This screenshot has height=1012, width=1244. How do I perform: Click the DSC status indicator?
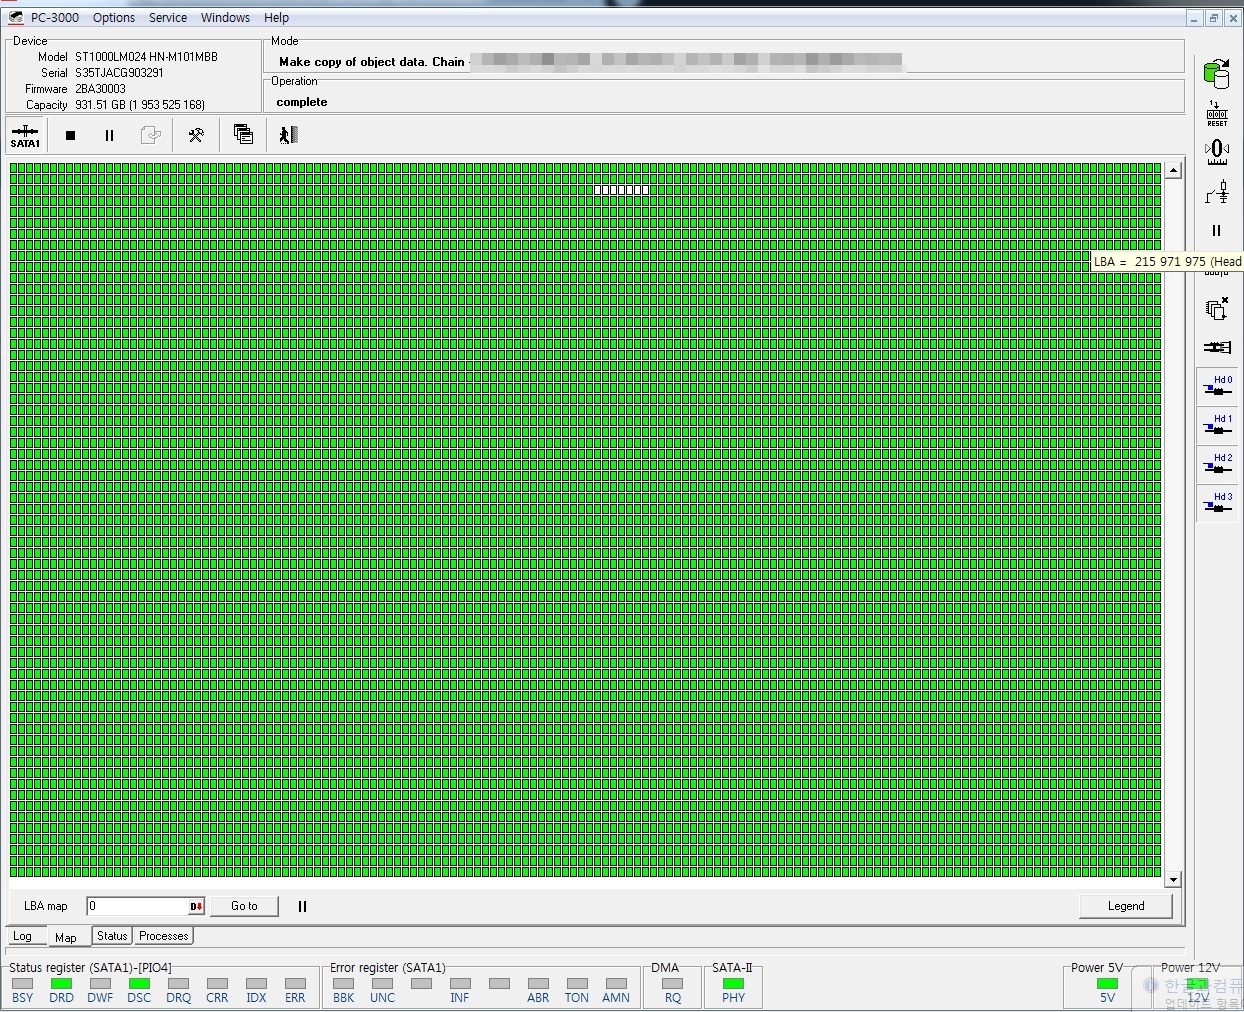tap(139, 984)
